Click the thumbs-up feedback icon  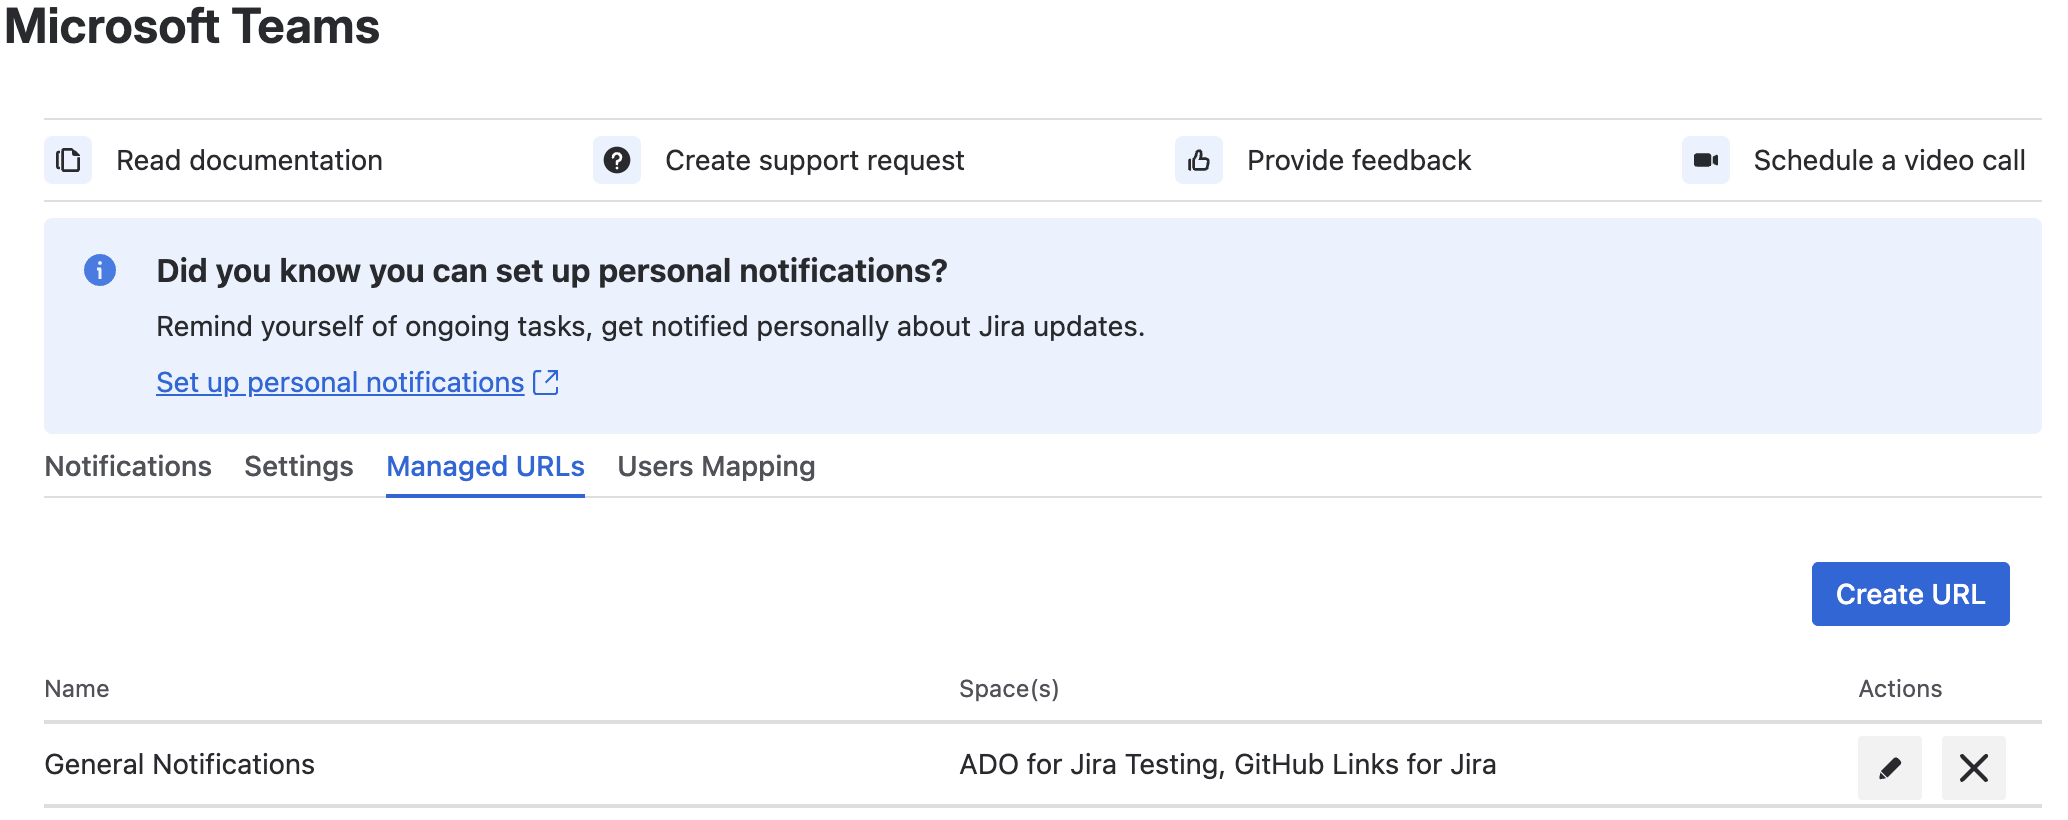[x=1199, y=160]
